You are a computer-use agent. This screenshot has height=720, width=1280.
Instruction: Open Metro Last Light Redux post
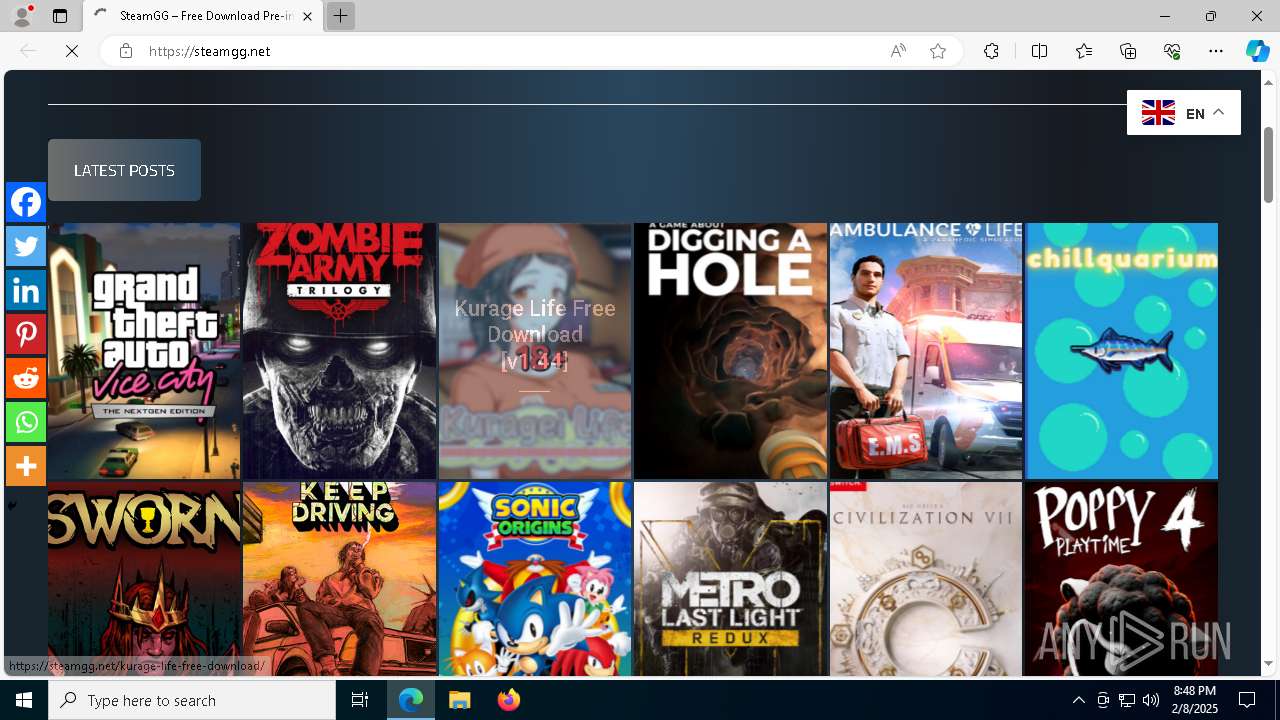pos(730,579)
